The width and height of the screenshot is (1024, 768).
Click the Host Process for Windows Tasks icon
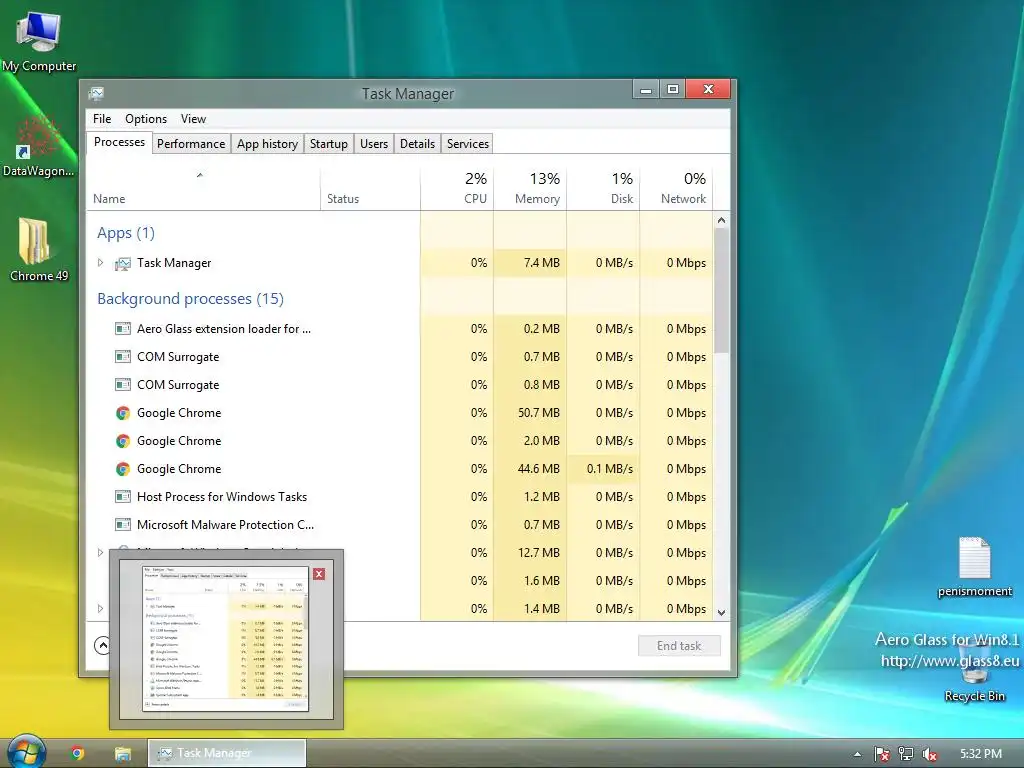(123, 497)
